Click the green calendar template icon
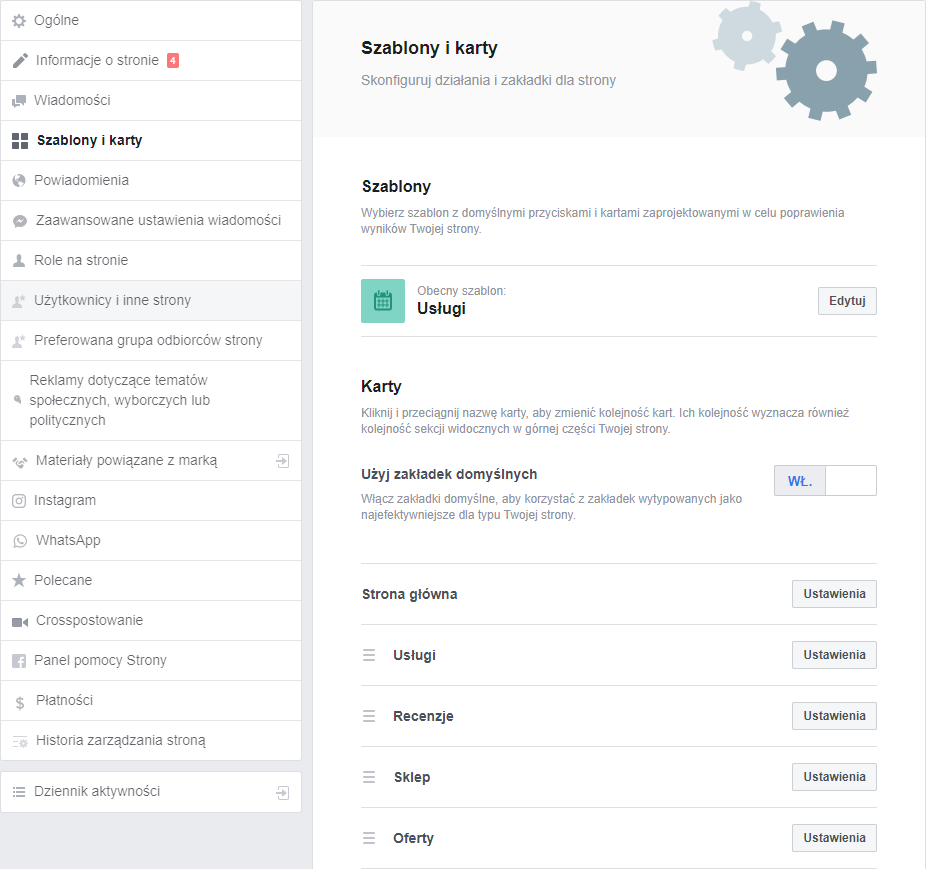This screenshot has height=869, width=926. tap(383, 301)
